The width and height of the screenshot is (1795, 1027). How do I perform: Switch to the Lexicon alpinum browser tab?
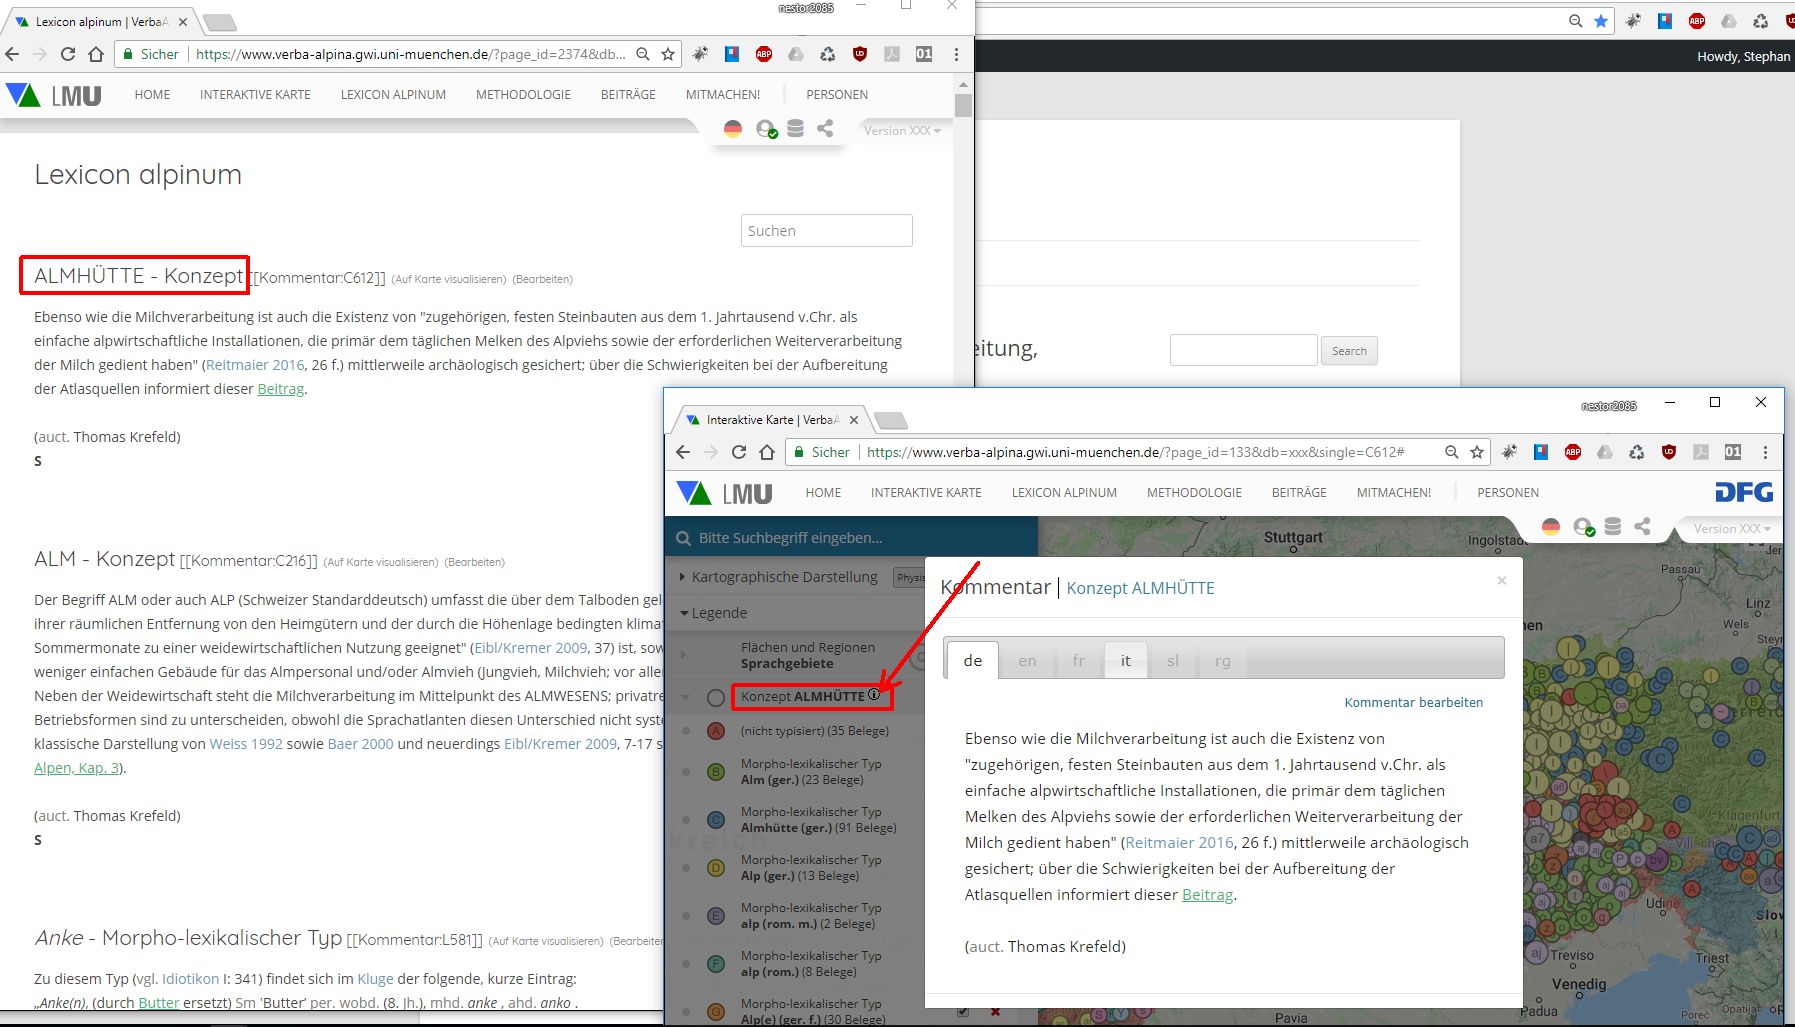coord(100,21)
